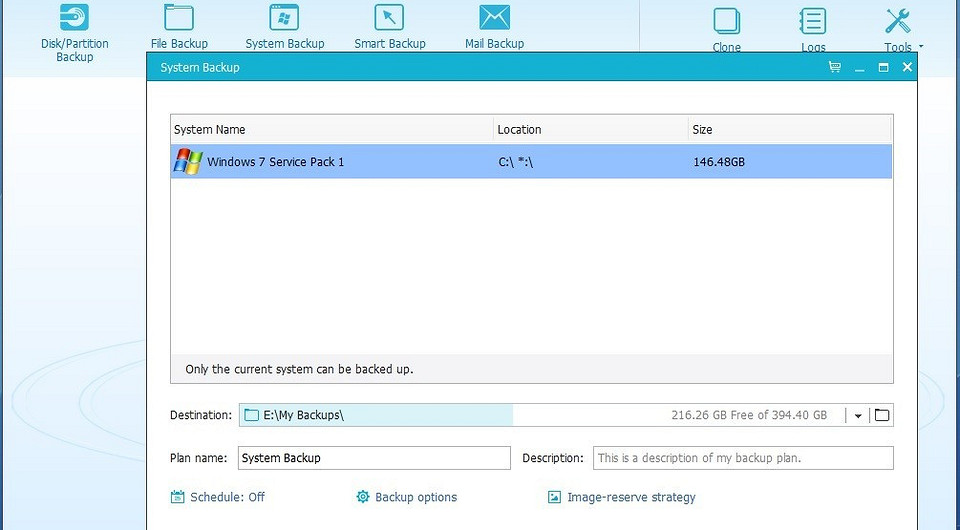
Task: Open Backup options
Action: tap(407, 497)
